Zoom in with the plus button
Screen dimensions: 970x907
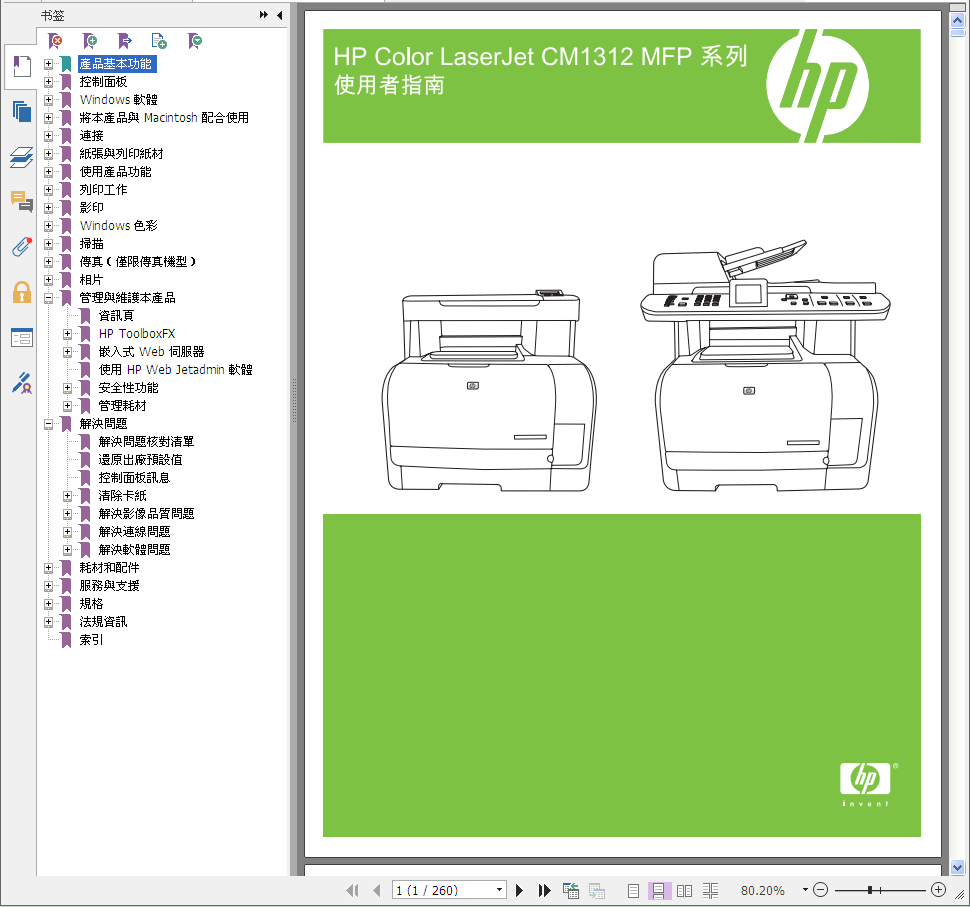click(938, 890)
